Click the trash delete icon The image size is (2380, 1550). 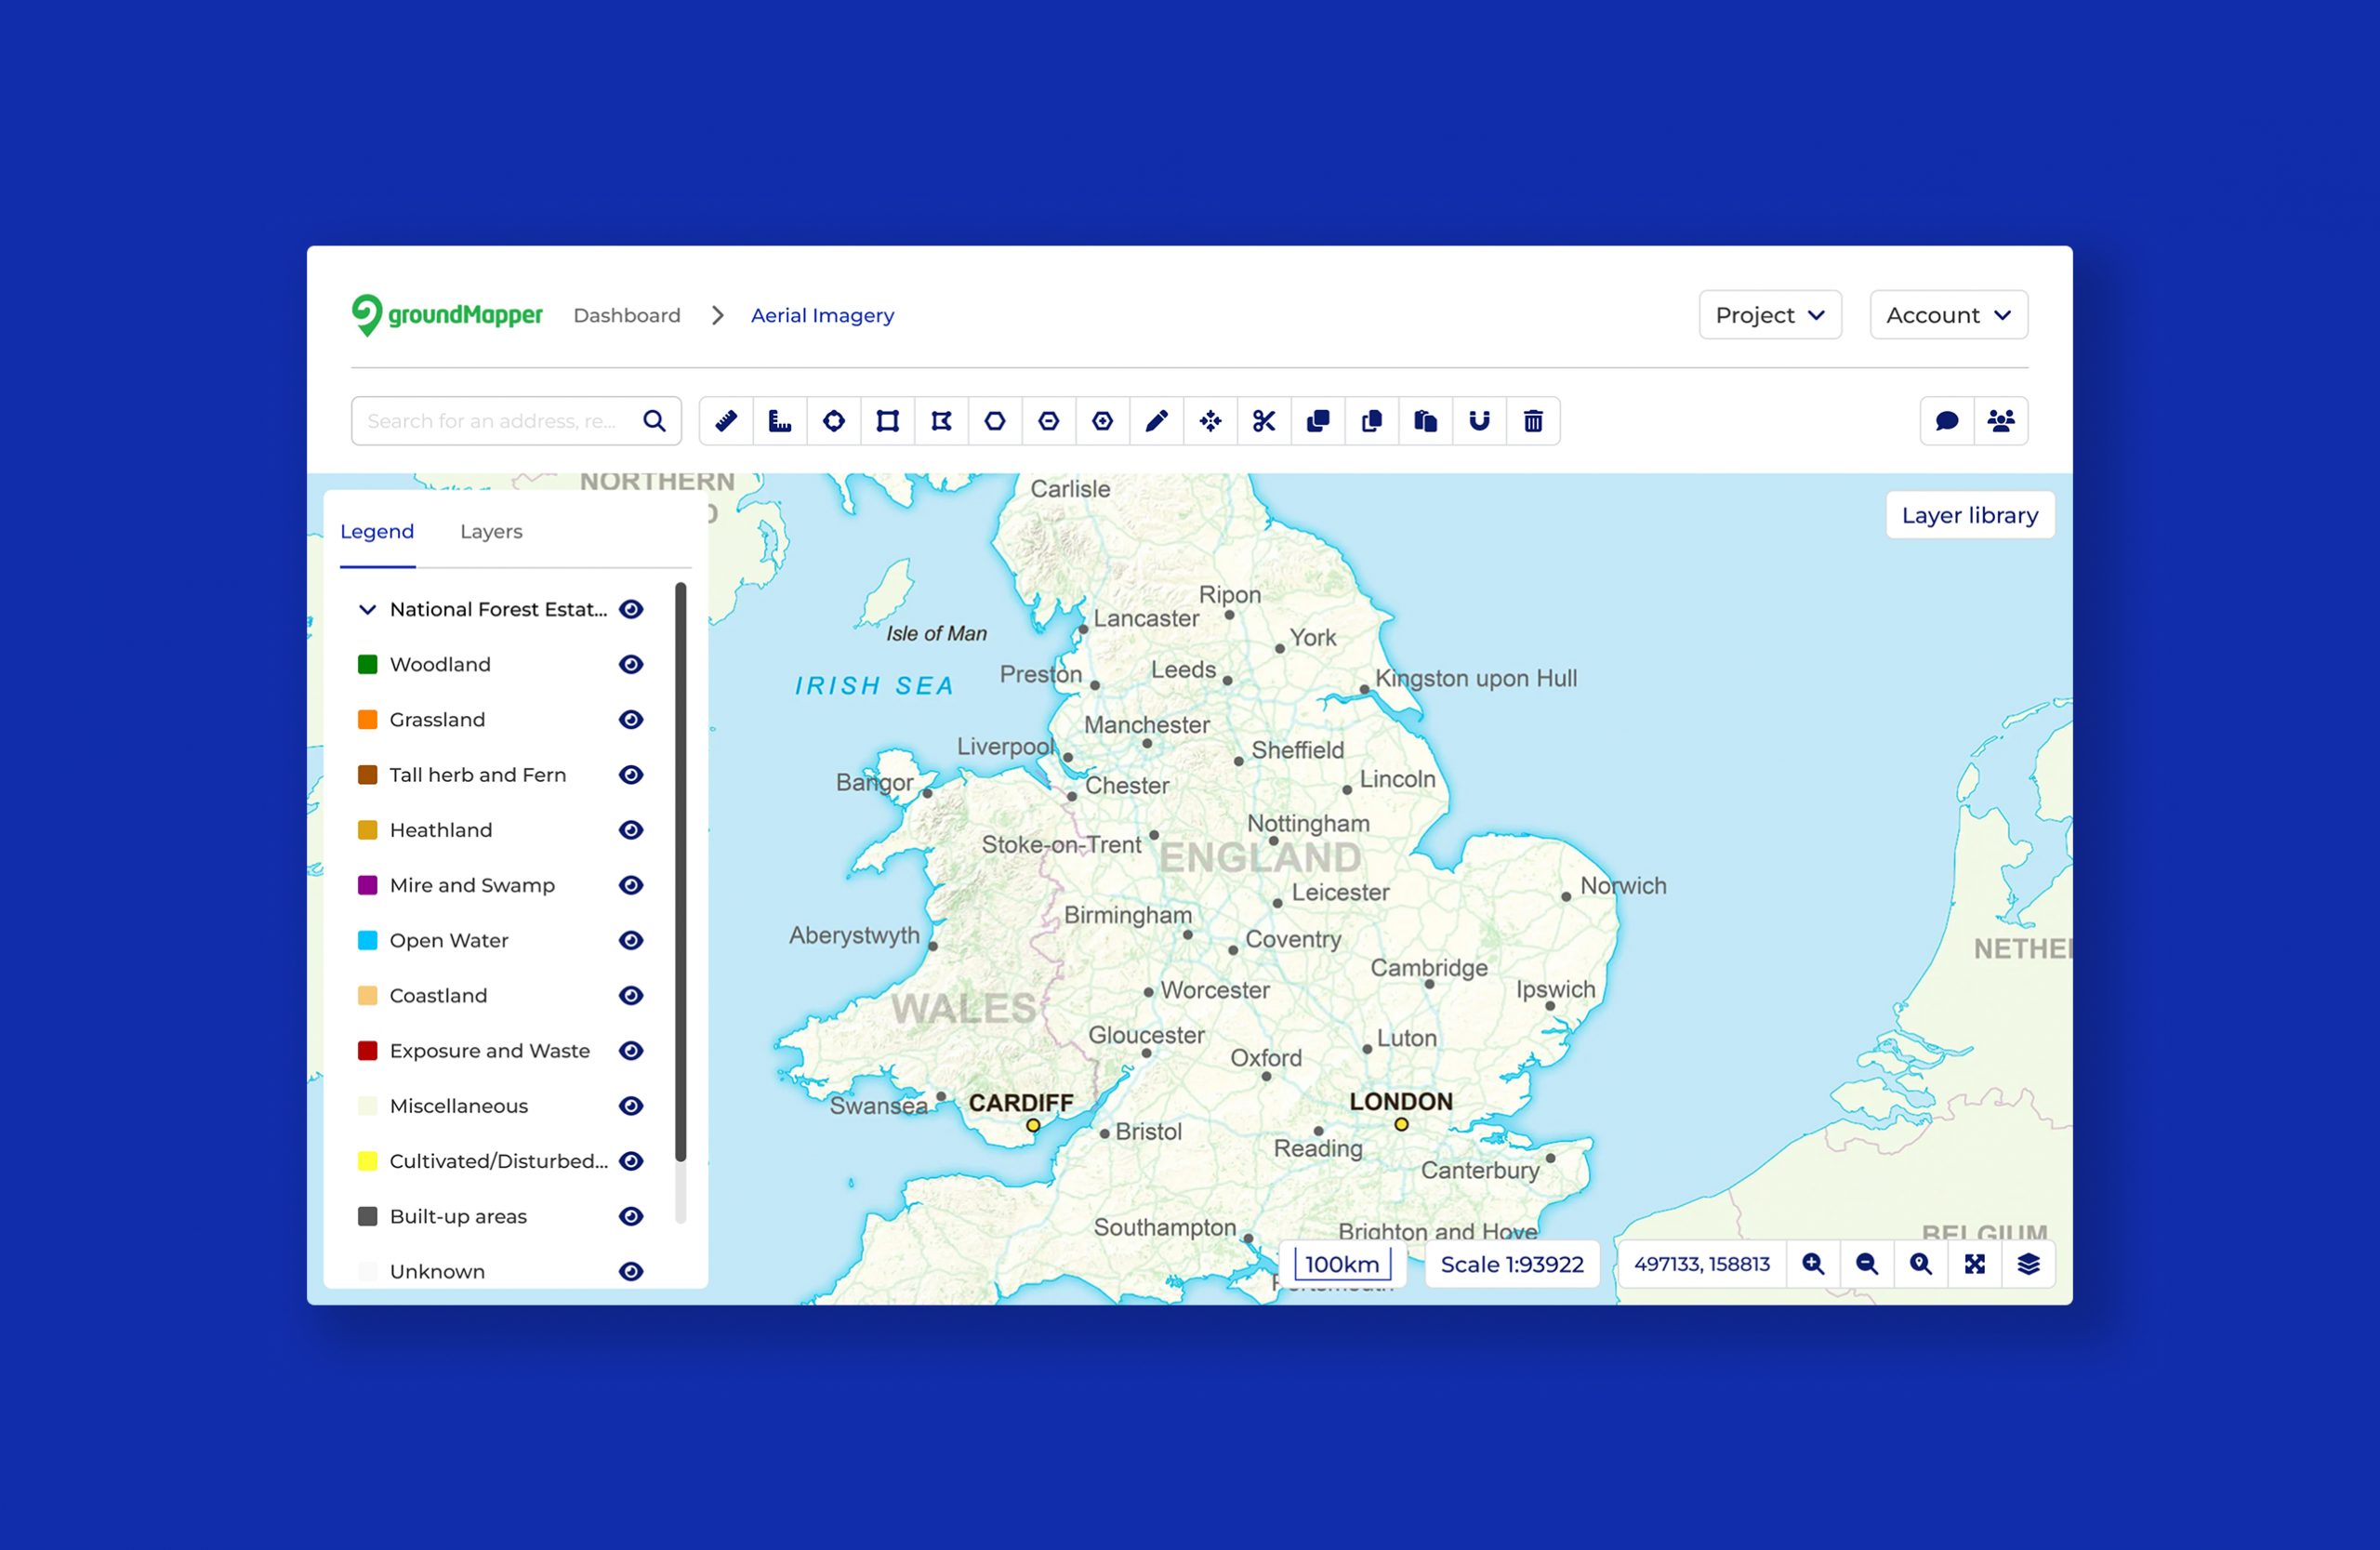[1533, 421]
